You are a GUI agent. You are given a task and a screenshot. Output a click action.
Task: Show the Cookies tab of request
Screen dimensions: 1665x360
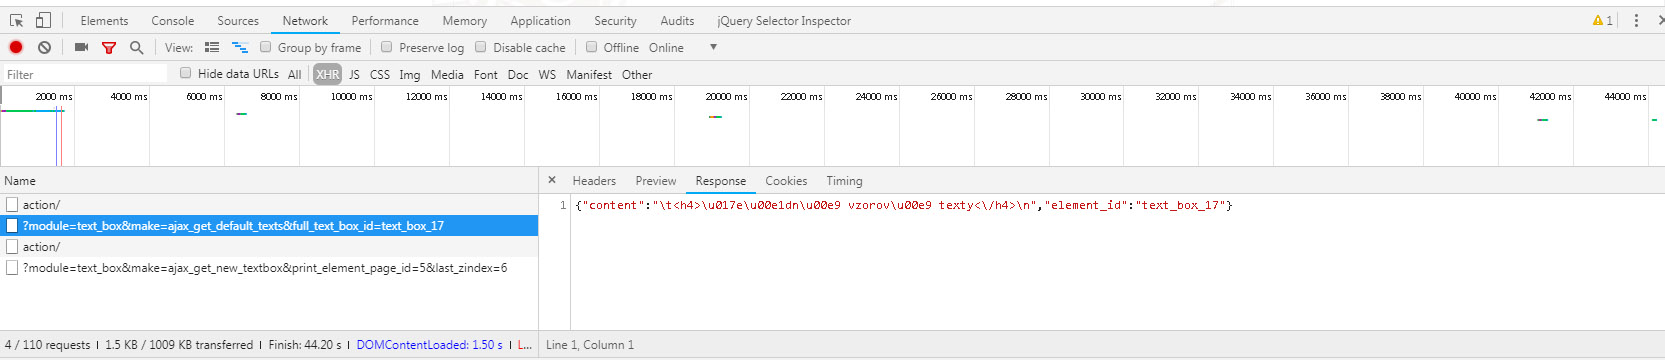pos(786,181)
